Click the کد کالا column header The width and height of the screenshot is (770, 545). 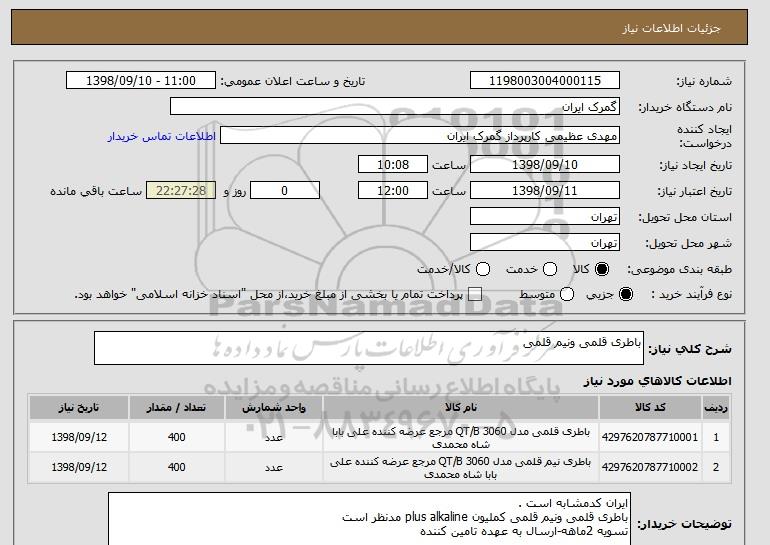650,408
